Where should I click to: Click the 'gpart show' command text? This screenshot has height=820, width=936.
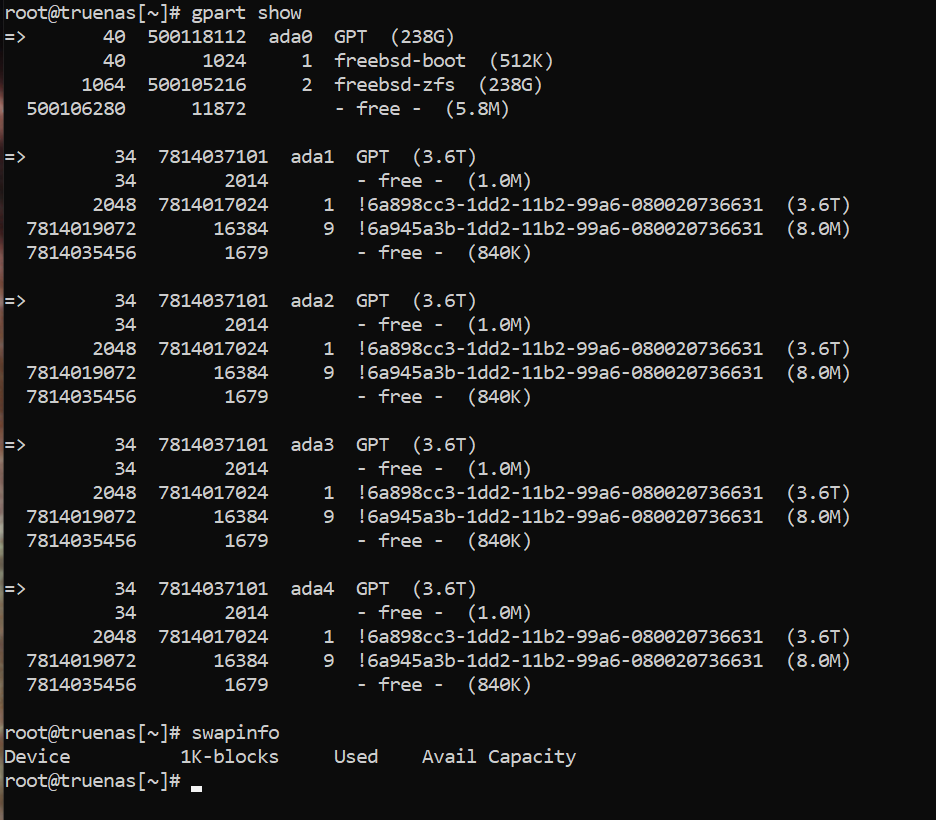click(247, 13)
